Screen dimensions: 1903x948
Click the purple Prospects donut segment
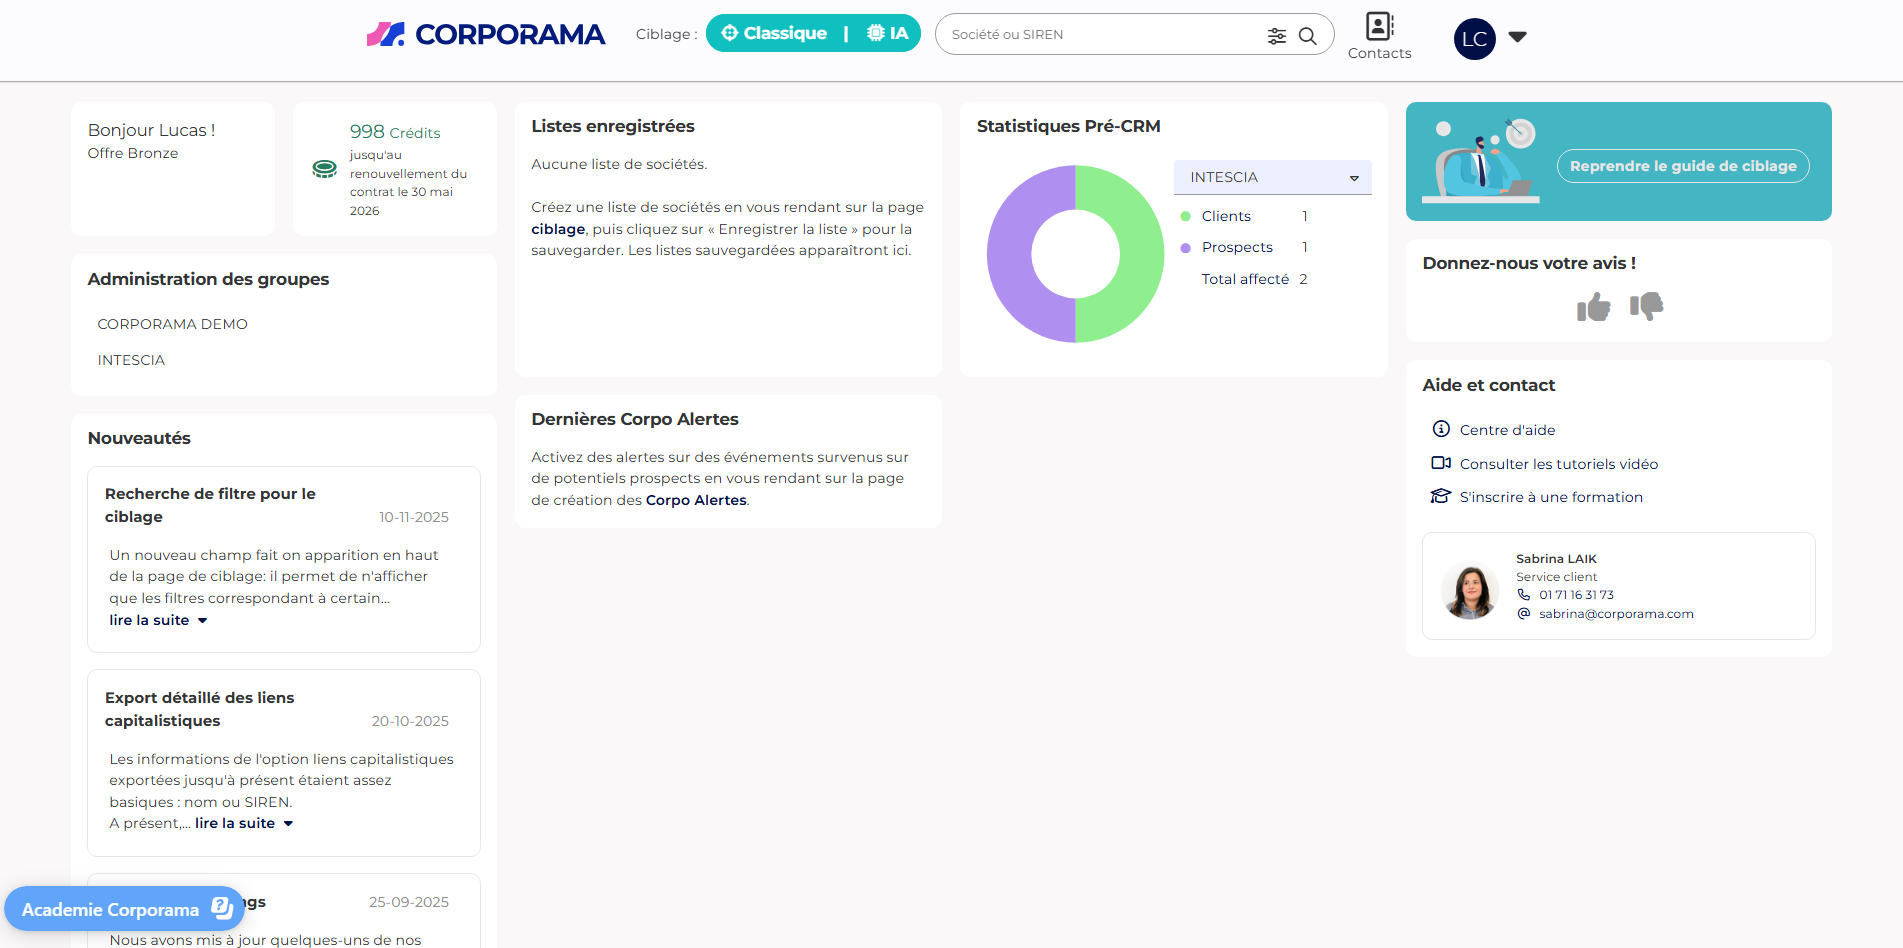1008,254
